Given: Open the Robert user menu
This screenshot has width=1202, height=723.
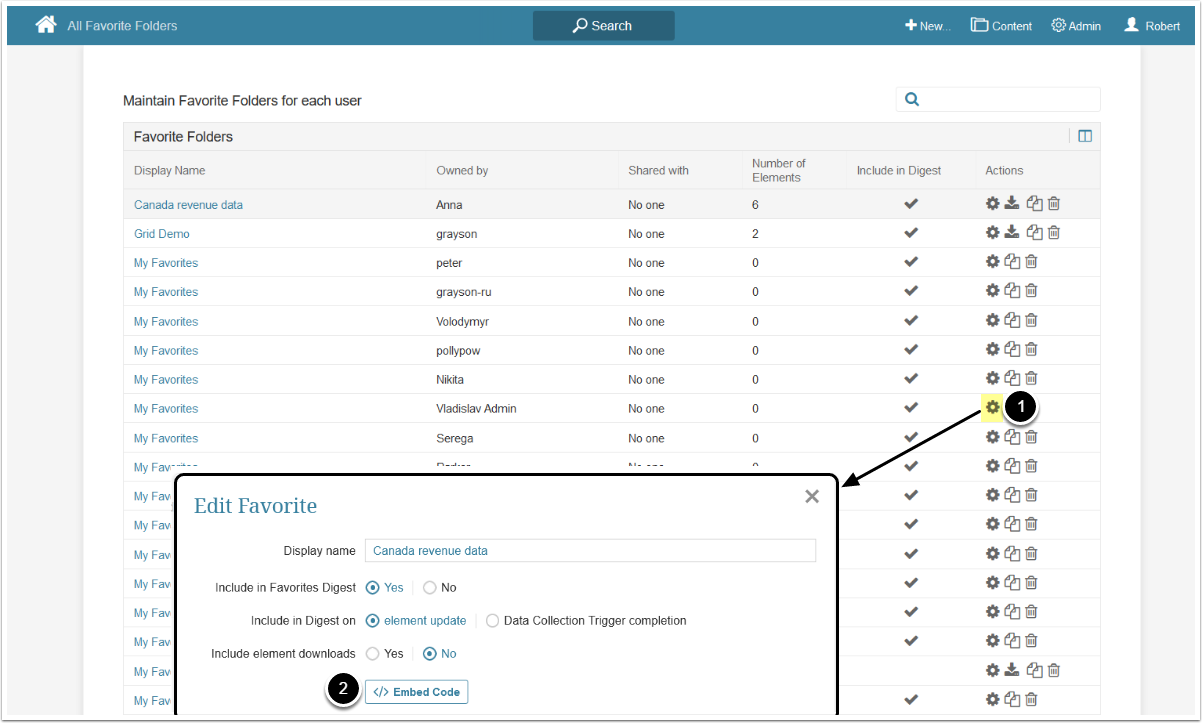Looking at the screenshot, I should 1152,26.
